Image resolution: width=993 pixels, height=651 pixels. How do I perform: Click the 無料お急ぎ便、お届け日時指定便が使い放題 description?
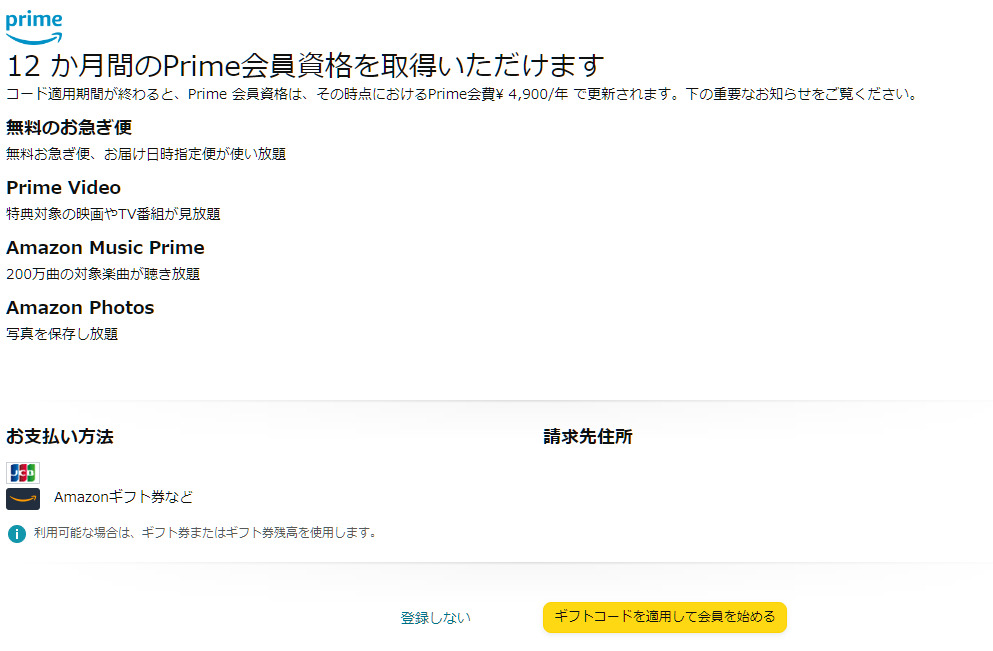coord(146,154)
